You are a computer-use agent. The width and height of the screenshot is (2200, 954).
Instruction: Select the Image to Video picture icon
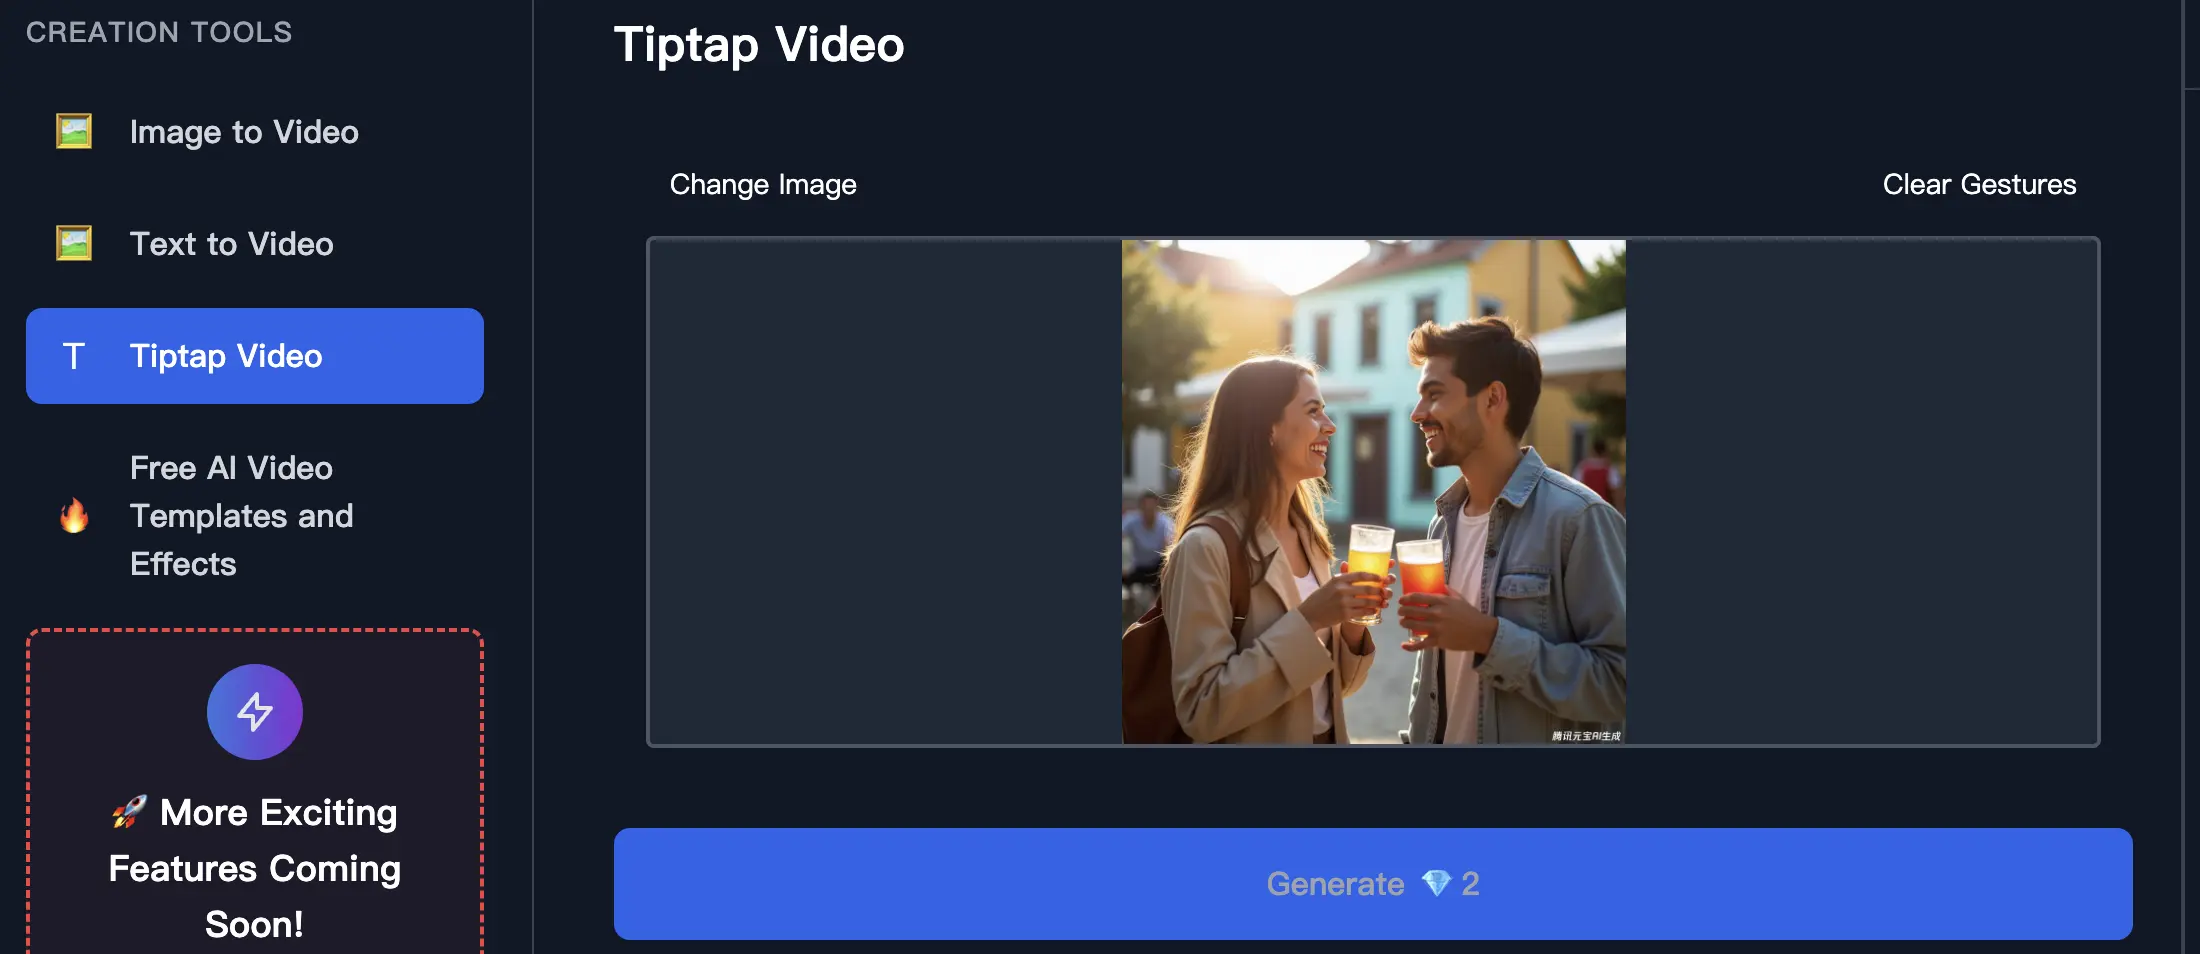72,130
